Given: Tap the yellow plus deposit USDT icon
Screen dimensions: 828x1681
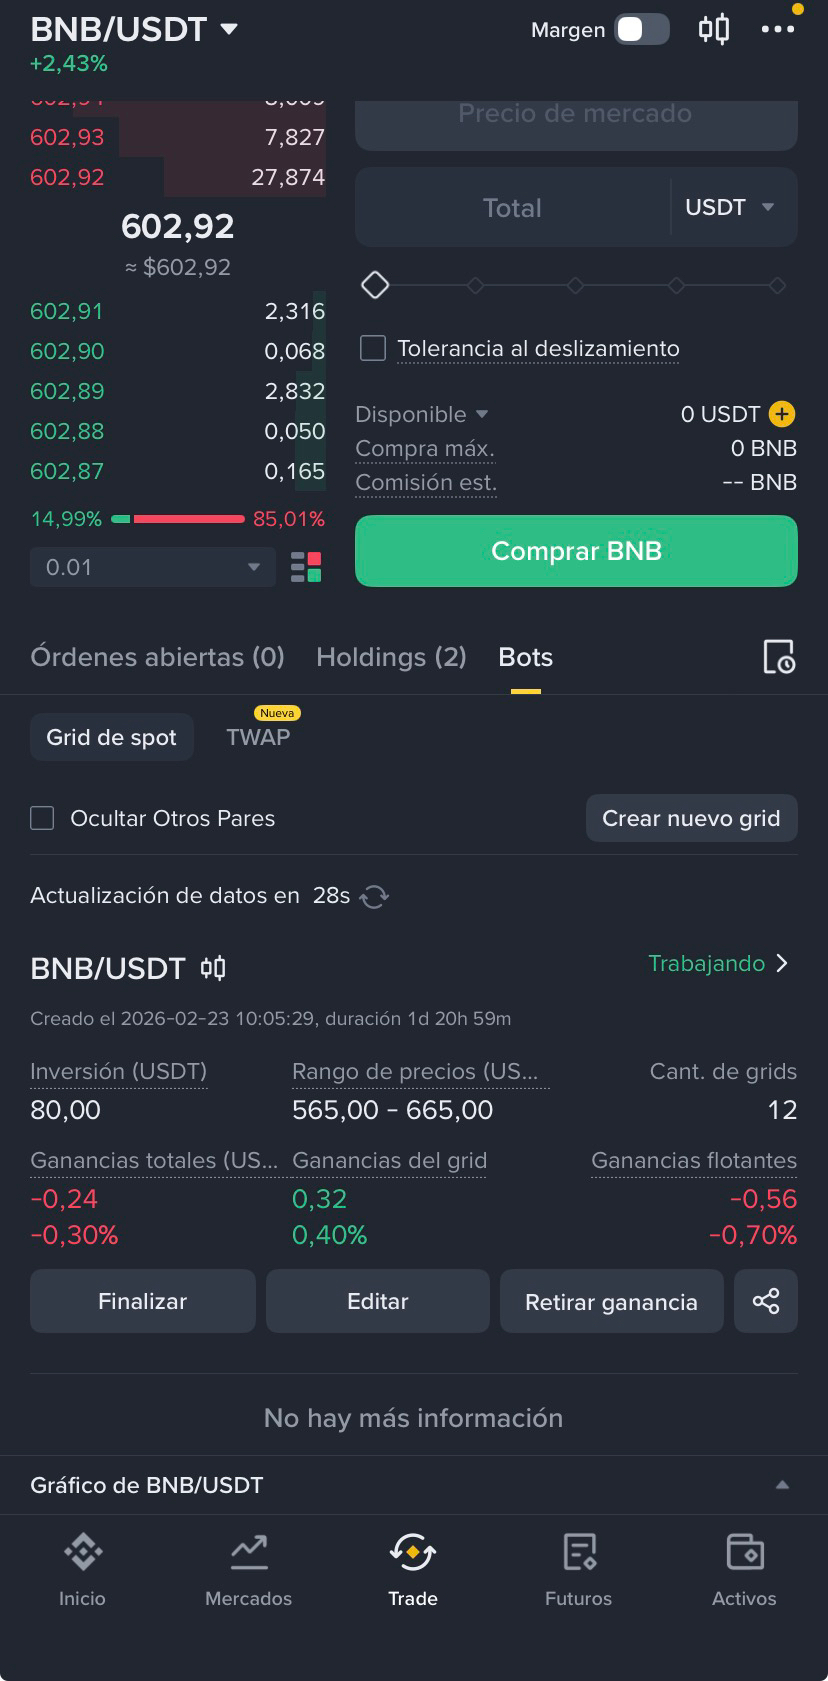Looking at the screenshot, I should click(782, 414).
